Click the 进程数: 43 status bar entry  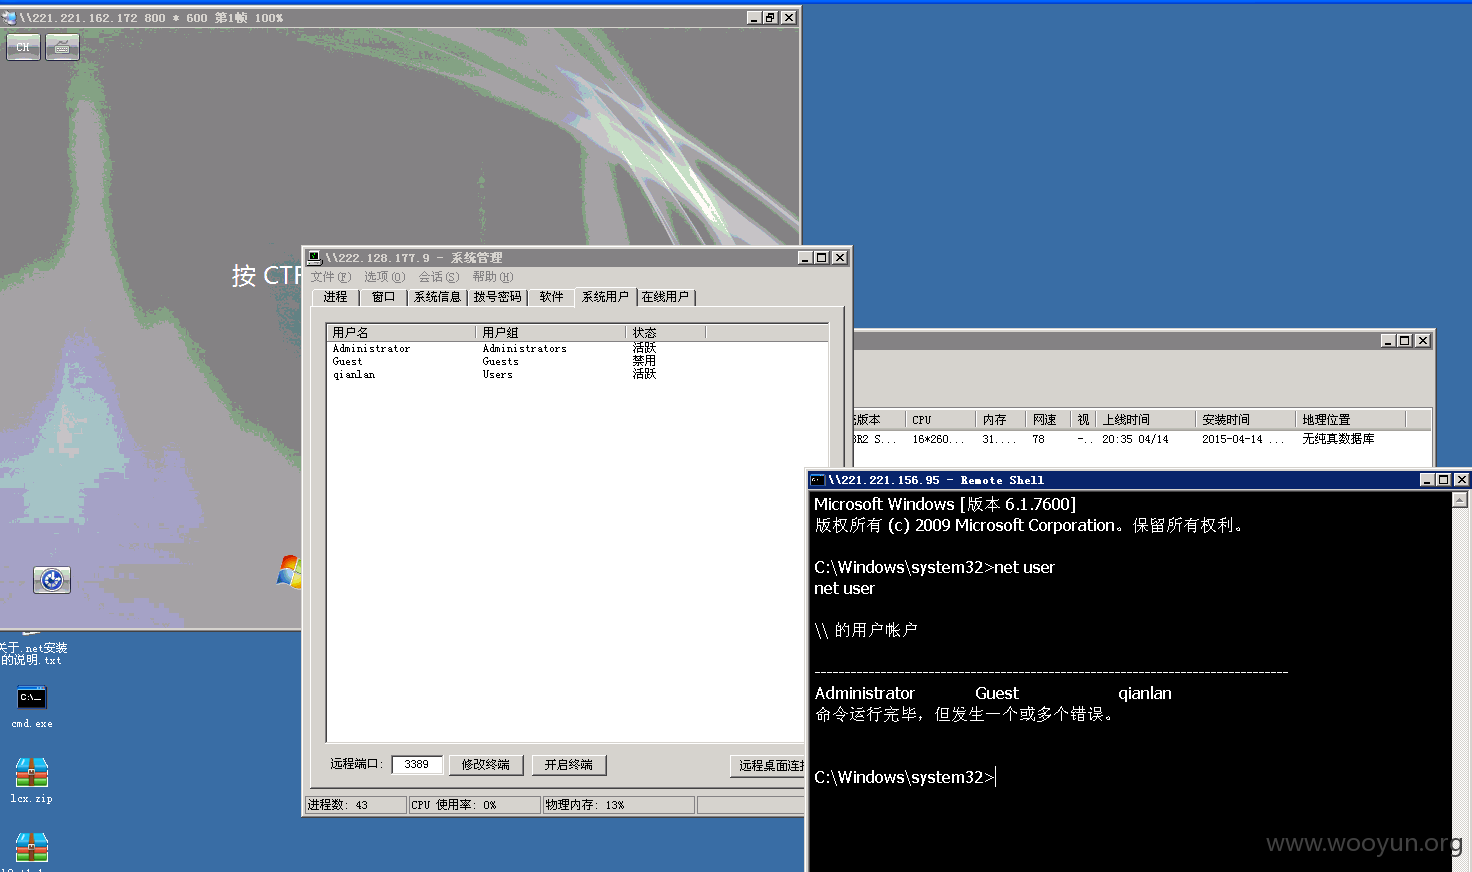pos(356,805)
